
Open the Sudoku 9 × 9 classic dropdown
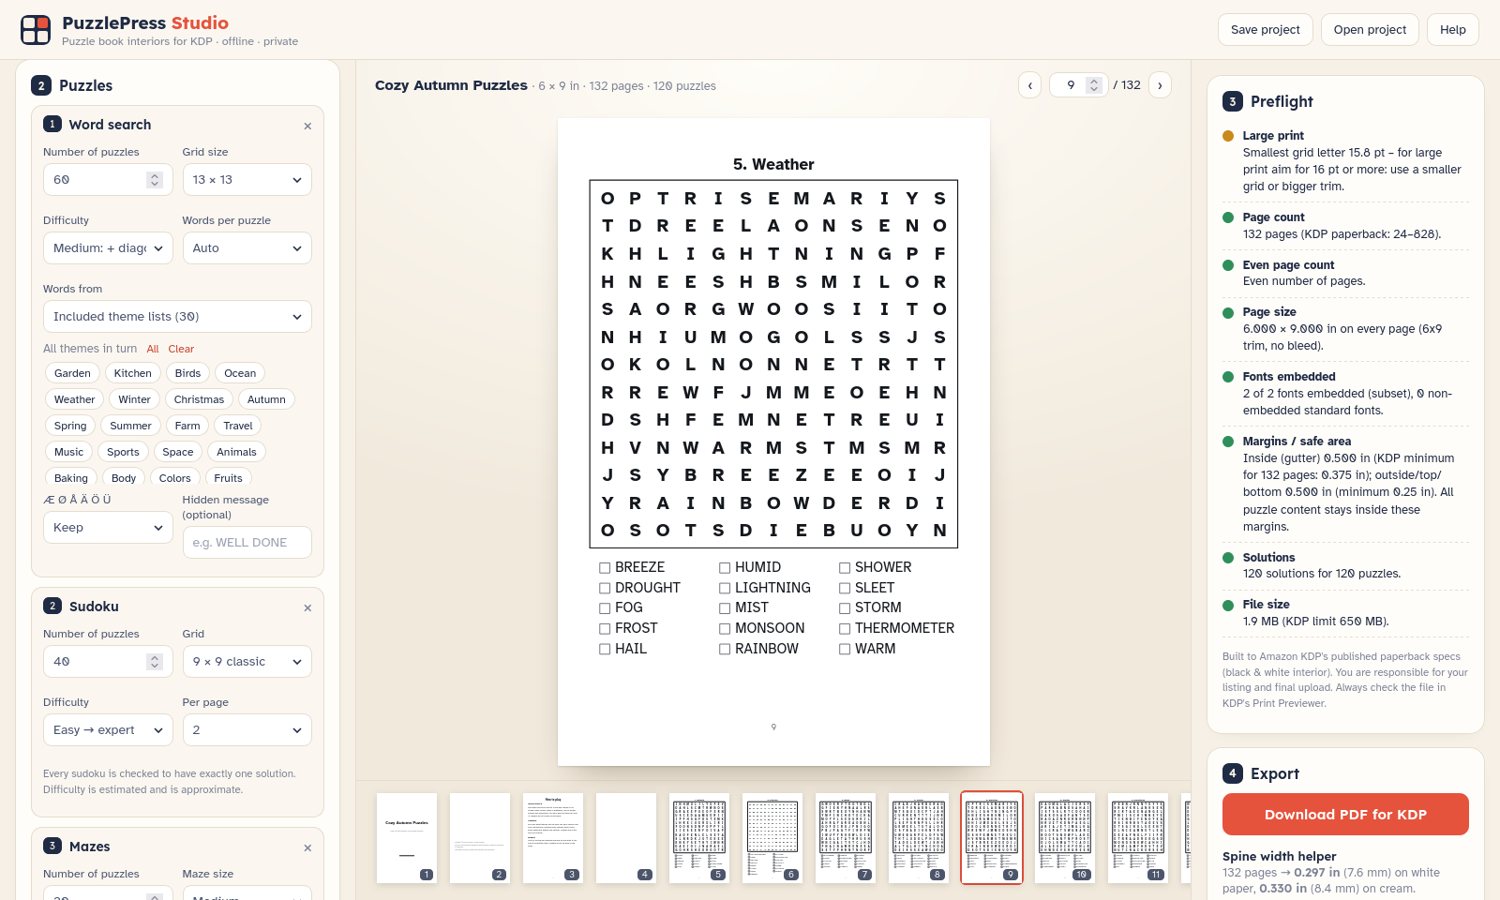tap(247, 662)
